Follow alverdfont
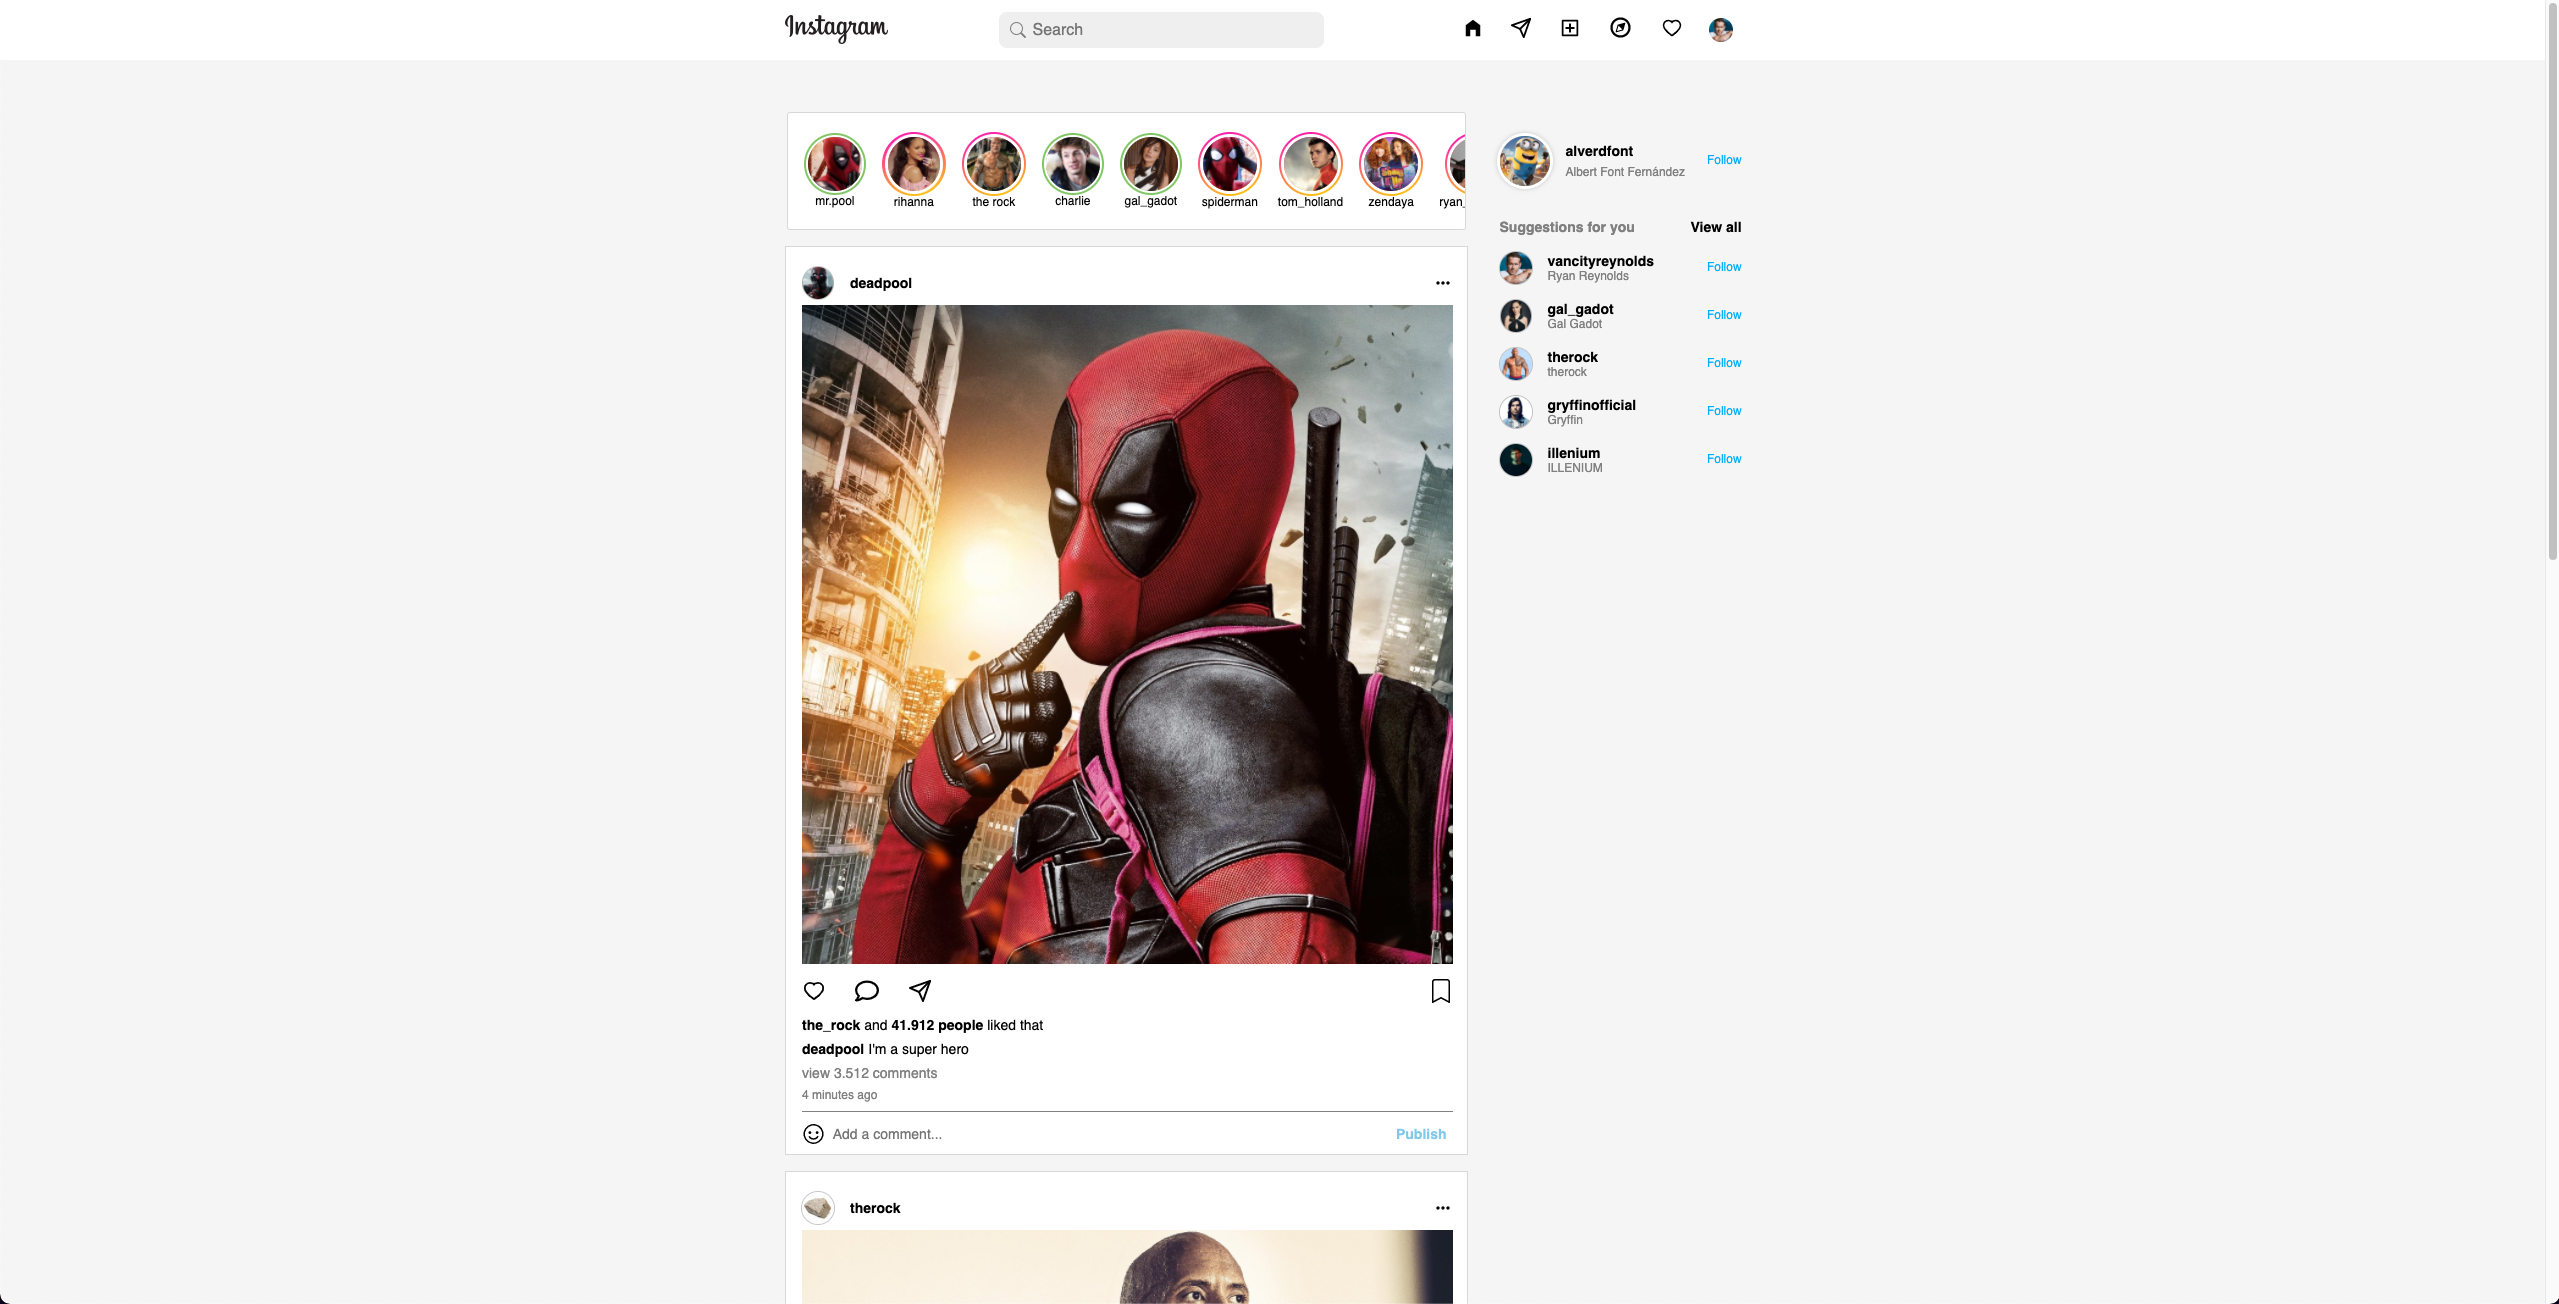The height and width of the screenshot is (1304, 2559). [1723, 160]
